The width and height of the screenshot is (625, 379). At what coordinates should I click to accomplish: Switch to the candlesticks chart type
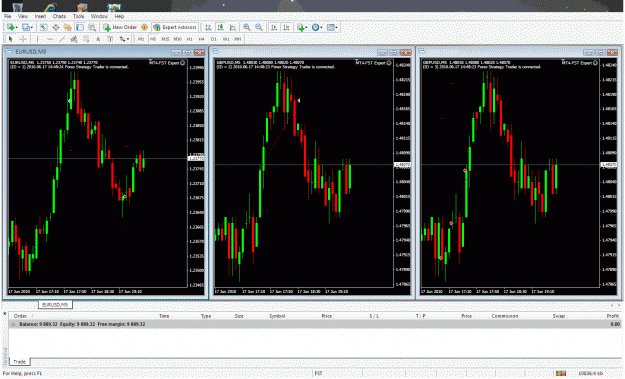[220, 27]
